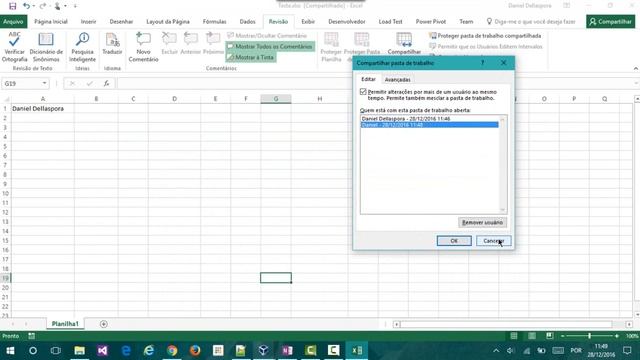
Task: Click the dialog help question mark
Action: tap(482, 63)
